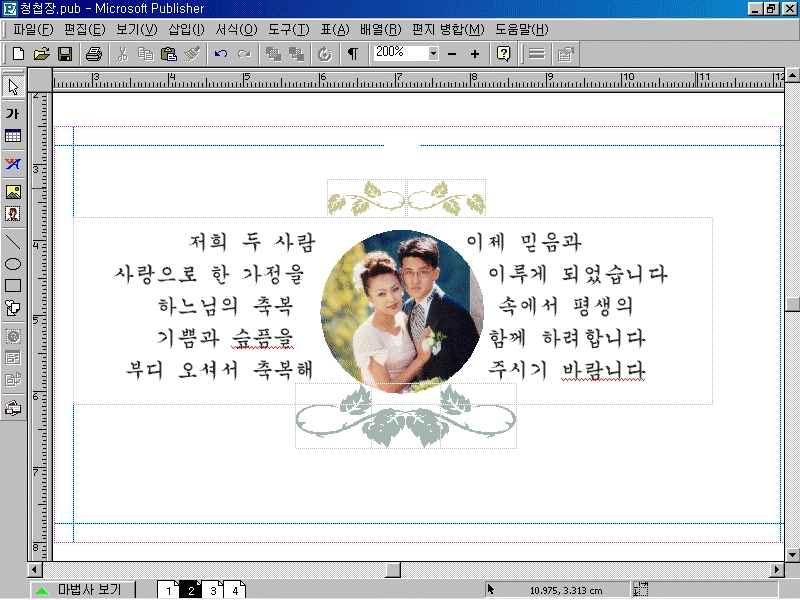
Task: Select the WordArt Frame tool
Action: click(13, 164)
